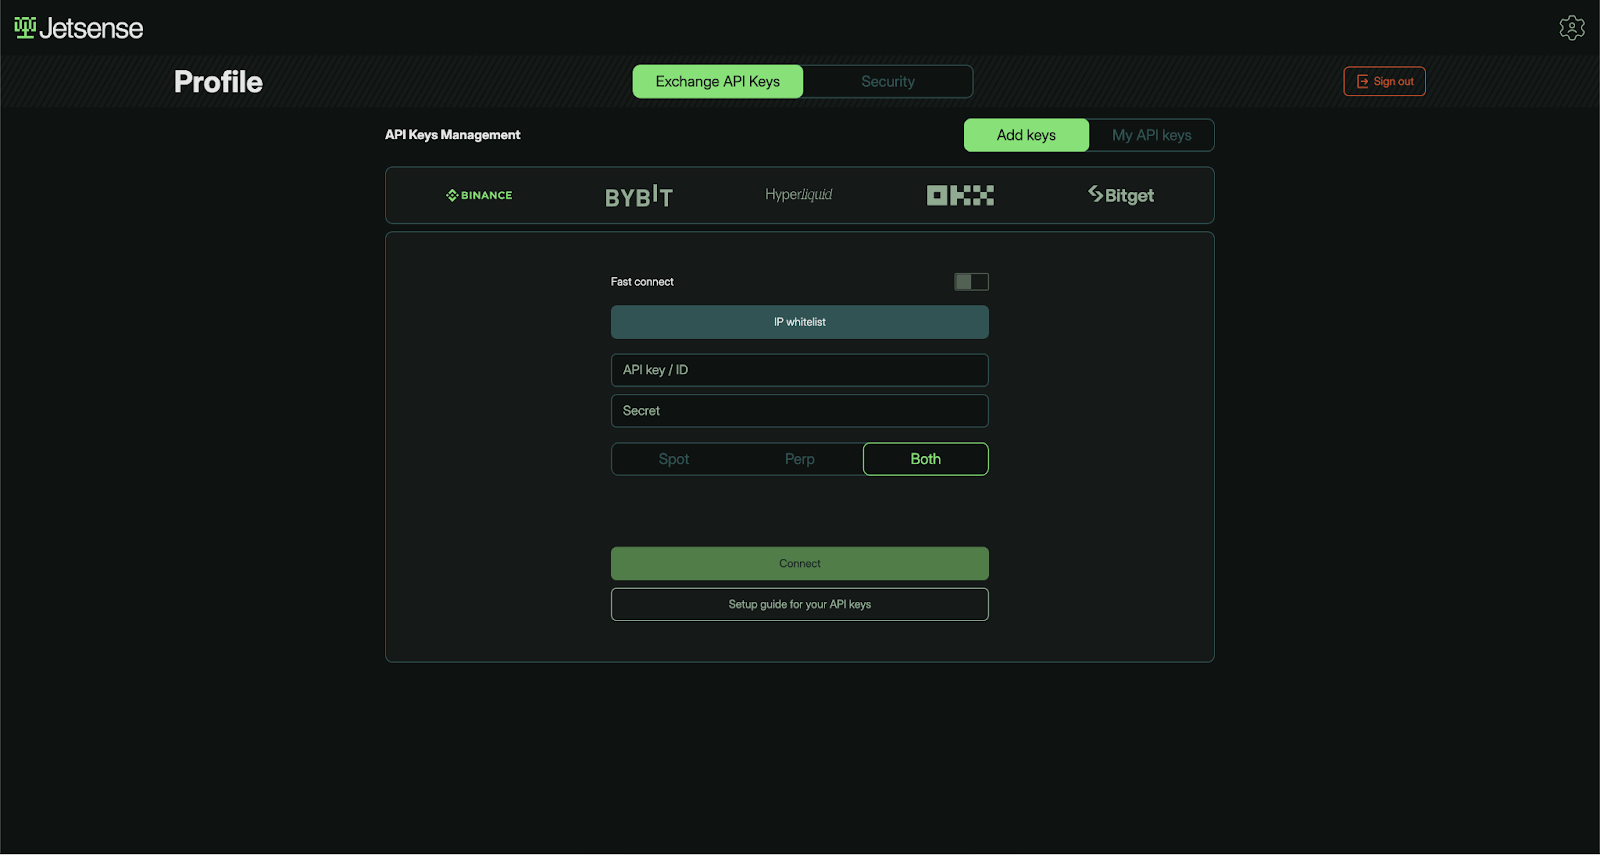1600x855 pixels.
Task: Open settings via the gear icon
Action: pyautogui.click(x=1571, y=28)
